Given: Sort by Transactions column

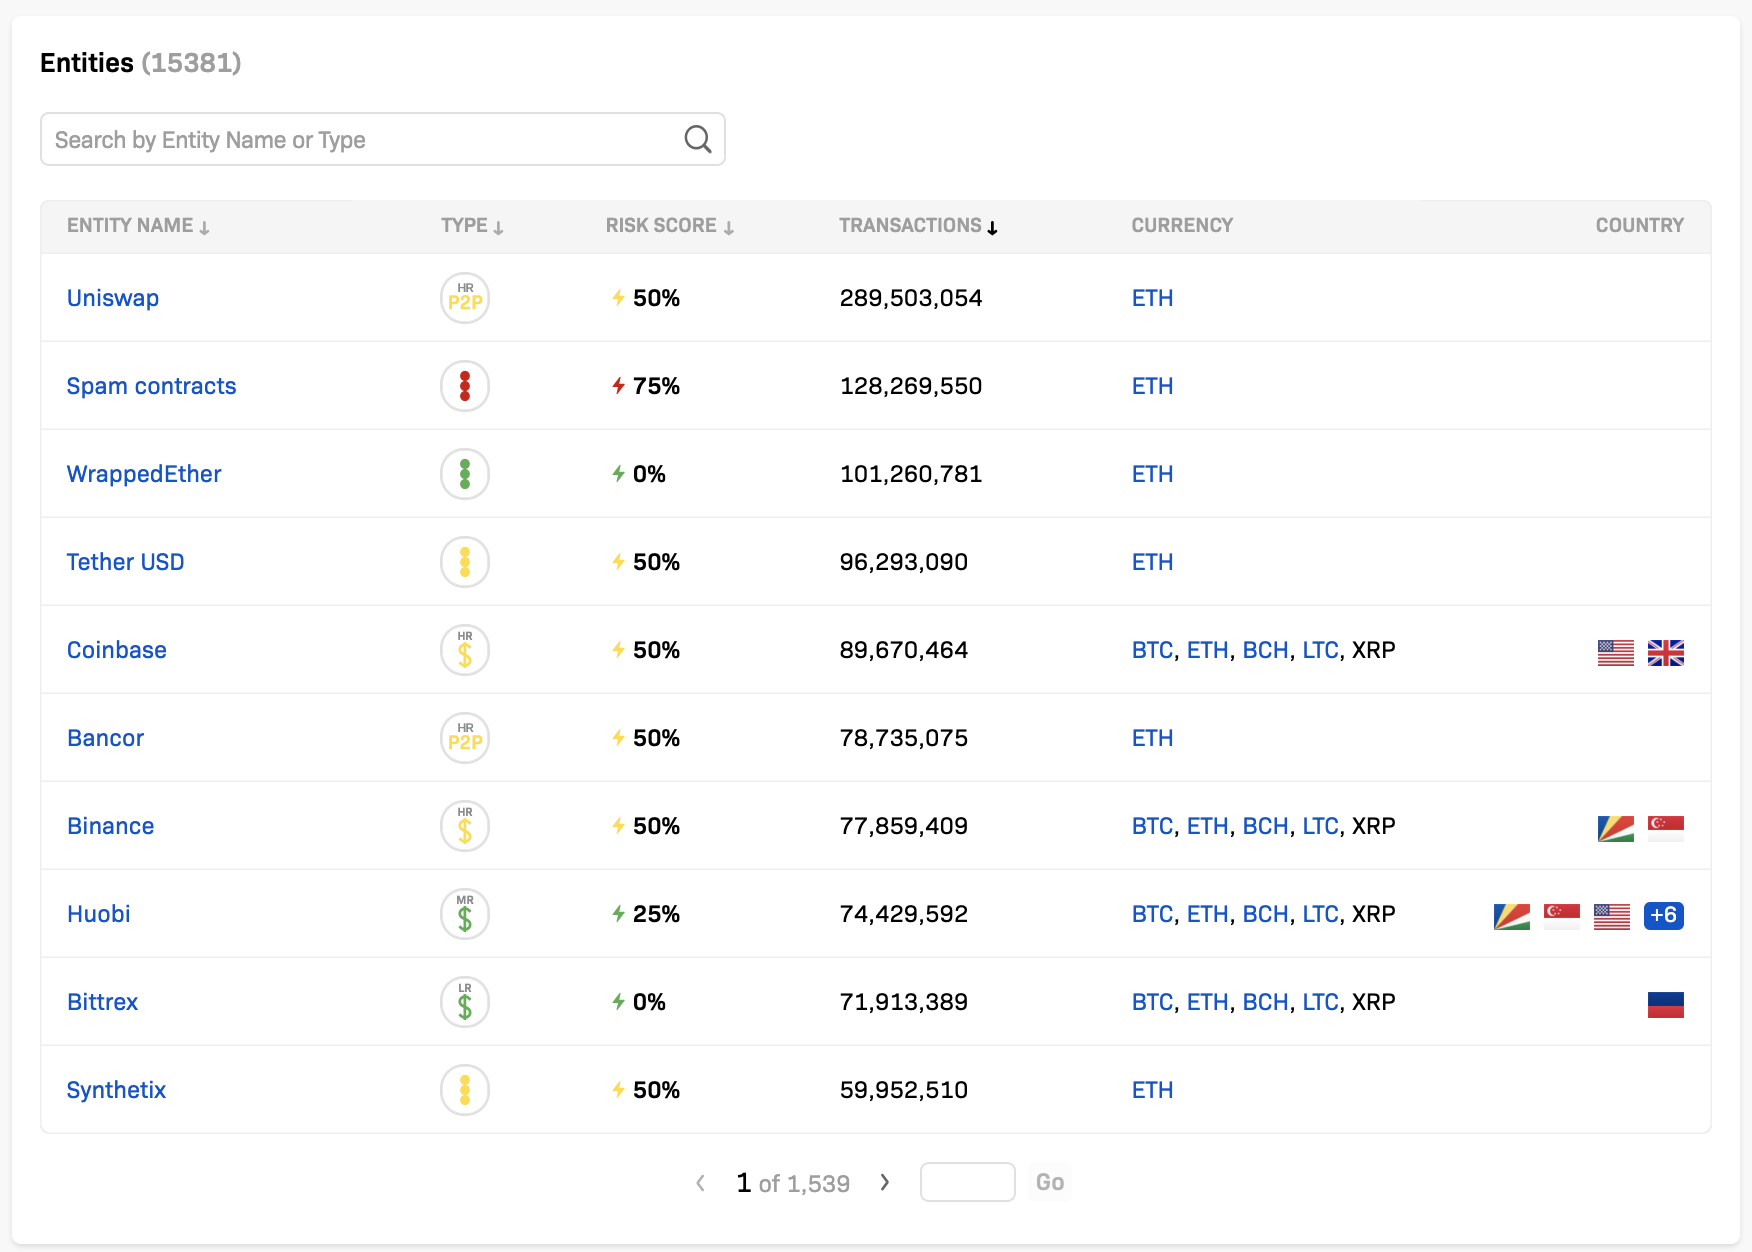Looking at the screenshot, I should tap(918, 226).
